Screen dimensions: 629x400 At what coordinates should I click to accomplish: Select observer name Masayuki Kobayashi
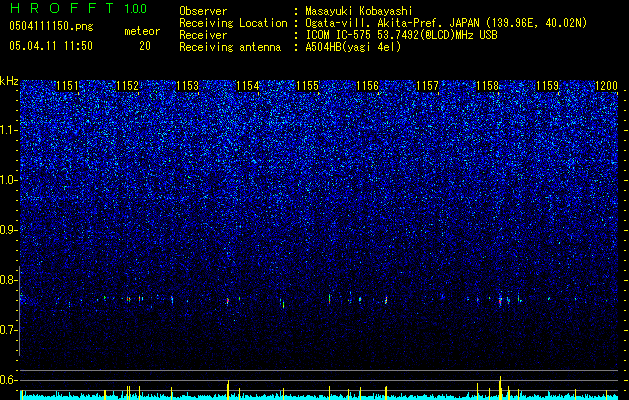[359, 11]
